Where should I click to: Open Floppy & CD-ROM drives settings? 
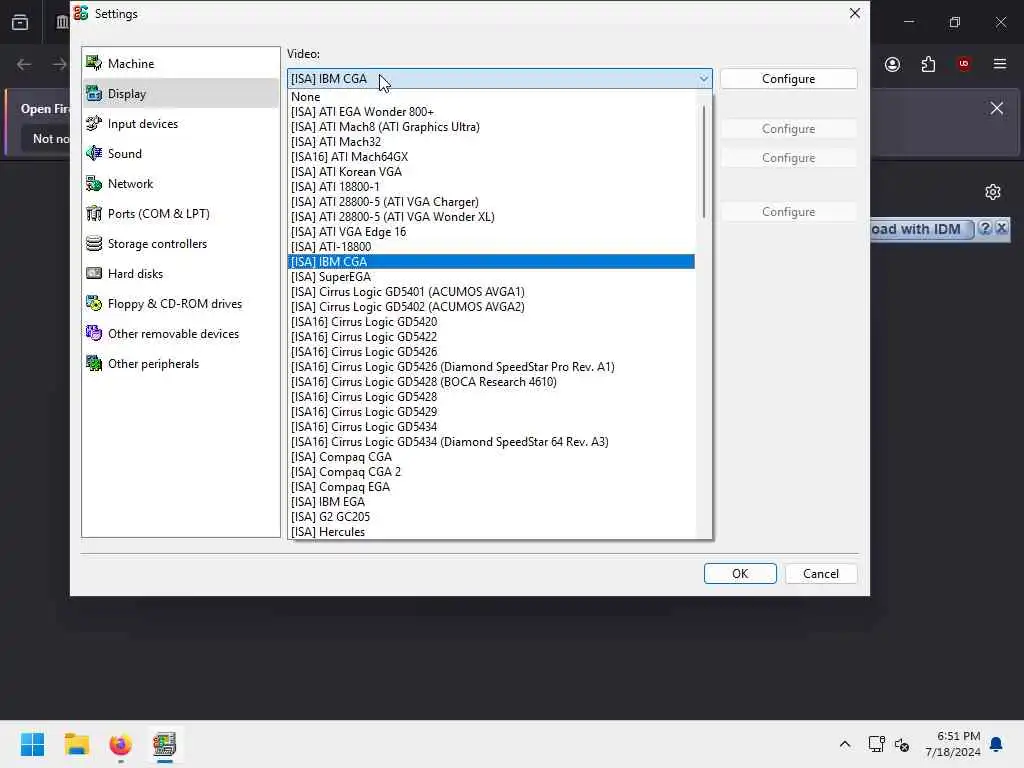(181, 304)
